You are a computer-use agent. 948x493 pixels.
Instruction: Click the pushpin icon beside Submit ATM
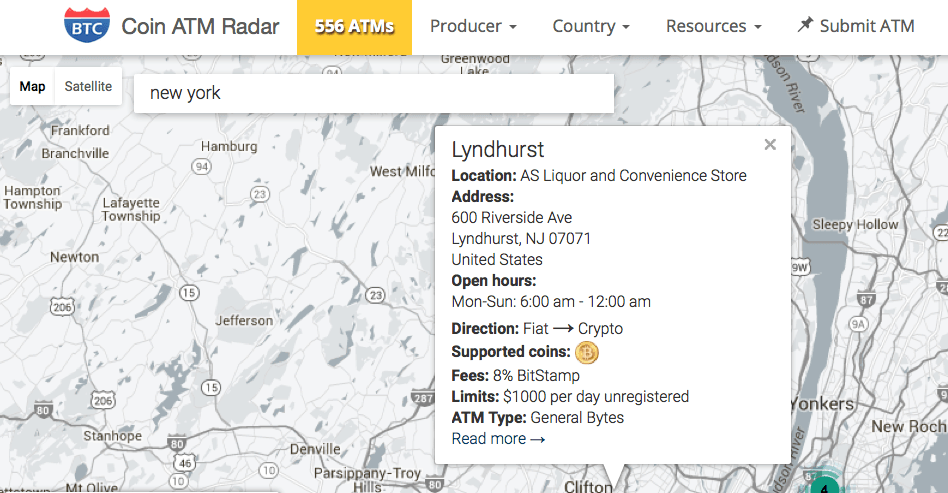[805, 25]
